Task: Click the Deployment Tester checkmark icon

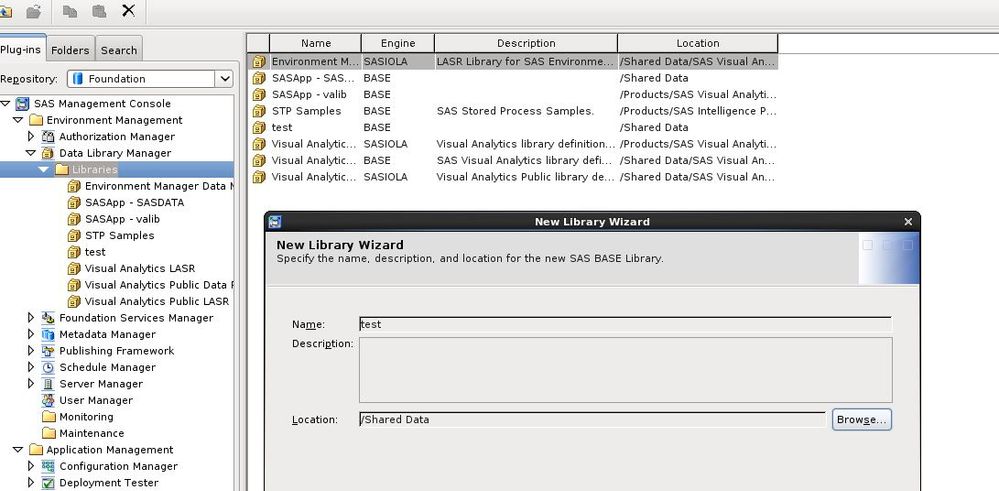Action: pyautogui.click(x=48, y=483)
